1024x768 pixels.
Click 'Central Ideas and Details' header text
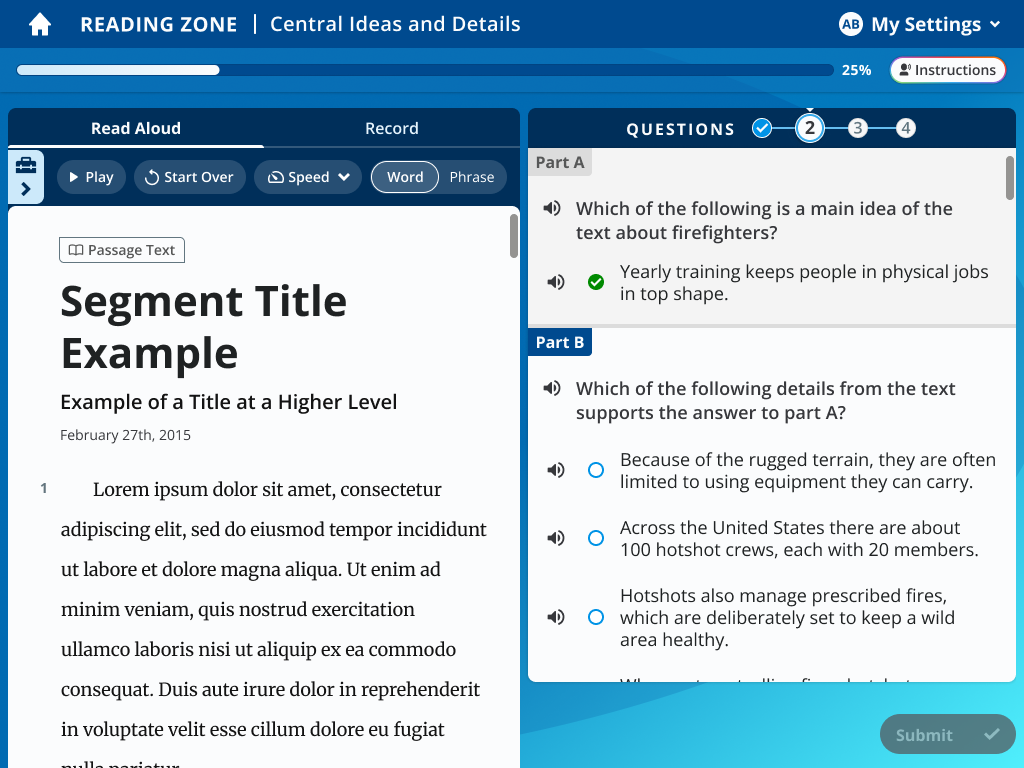point(395,24)
